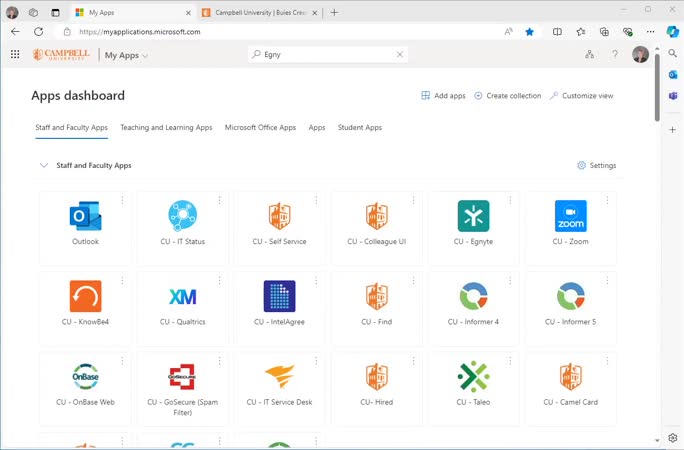Click the Microsoft app launcher waffle icon
Viewport: 684px width, 450px height.
click(x=15, y=55)
